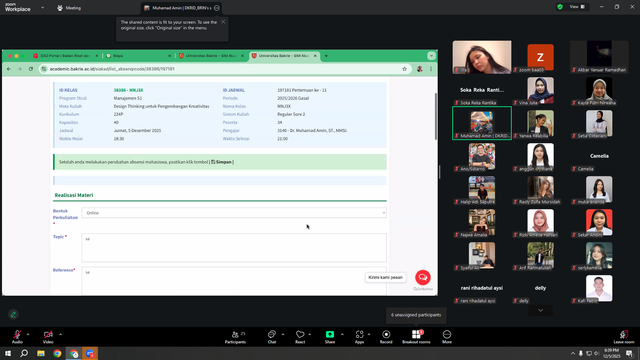Open the Zoom Workplace dropdown arrow
The width and height of the screenshot is (640, 360).
point(42,7)
